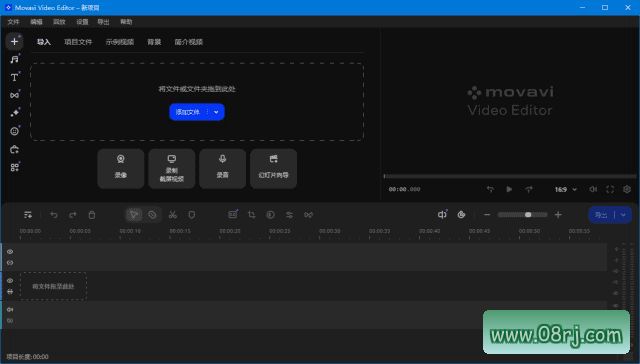640x364 pixels.
Task: Open the color adjustments half-circle icon
Action: click(270, 215)
